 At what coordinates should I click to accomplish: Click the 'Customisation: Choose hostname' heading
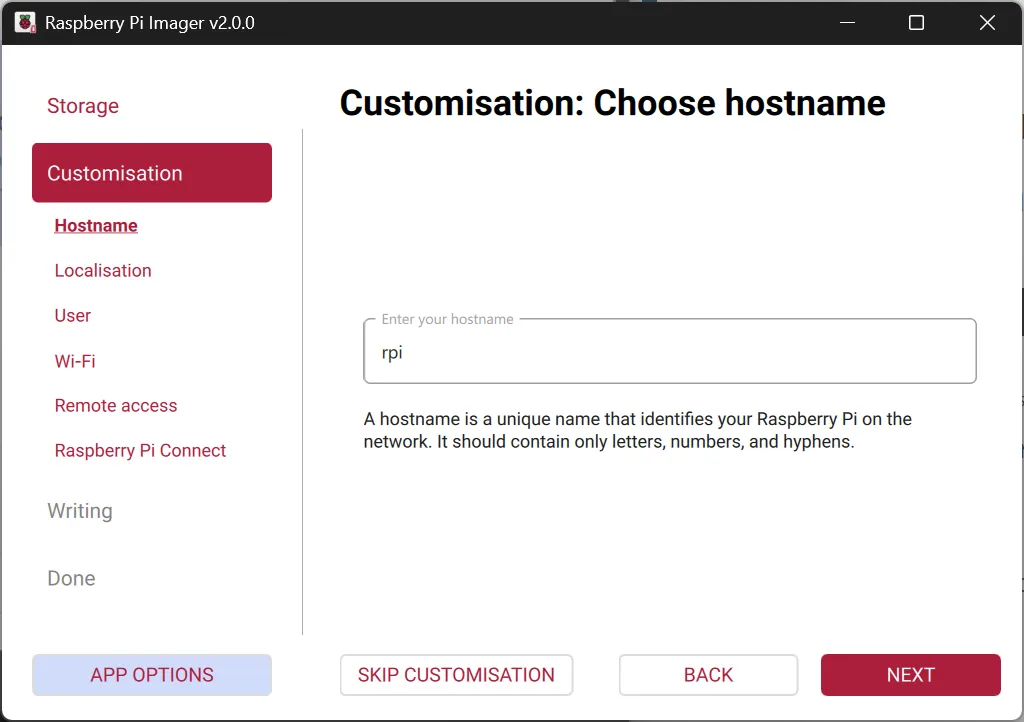(x=613, y=103)
